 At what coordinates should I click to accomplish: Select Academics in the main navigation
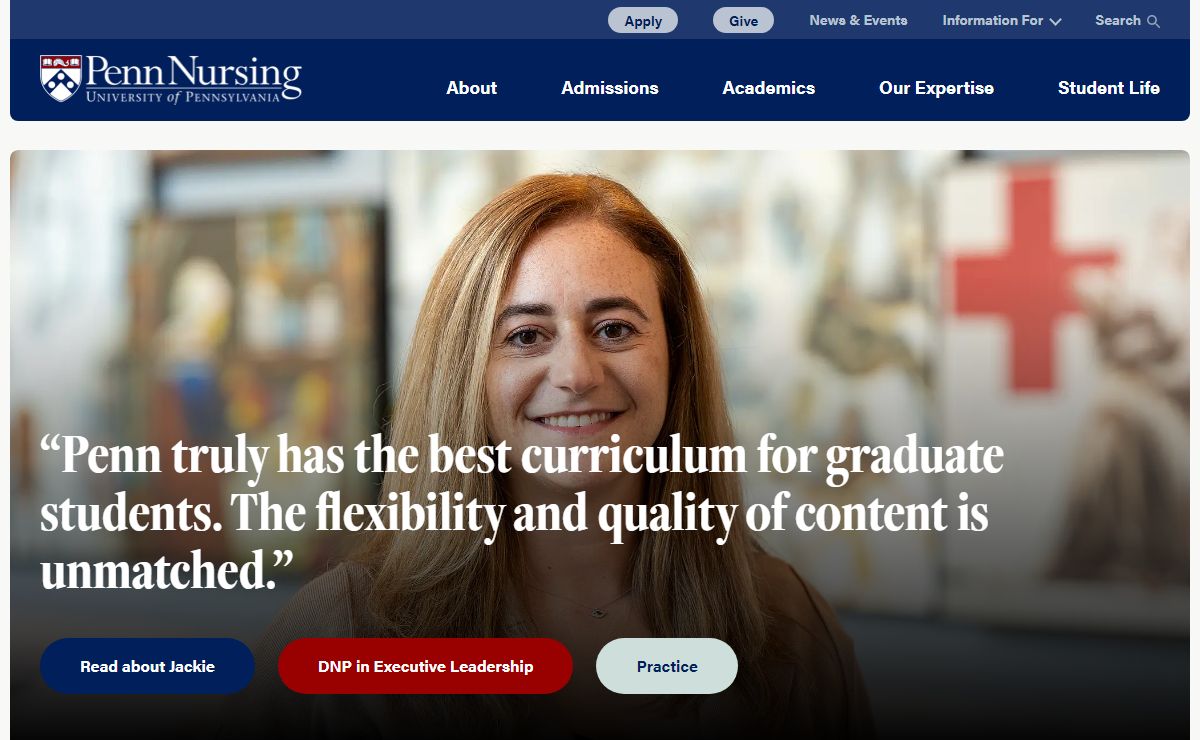coord(769,88)
